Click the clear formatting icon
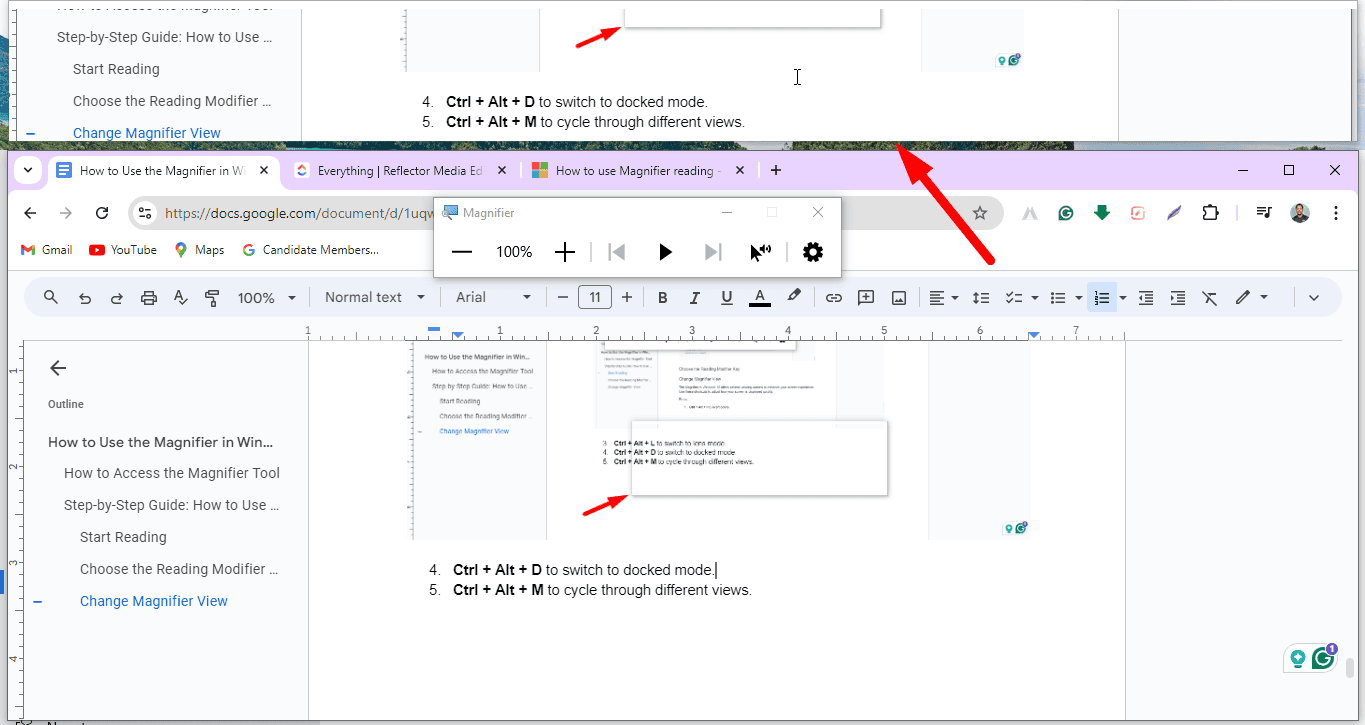This screenshot has height=725, width=1365. [x=1209, y=297]
